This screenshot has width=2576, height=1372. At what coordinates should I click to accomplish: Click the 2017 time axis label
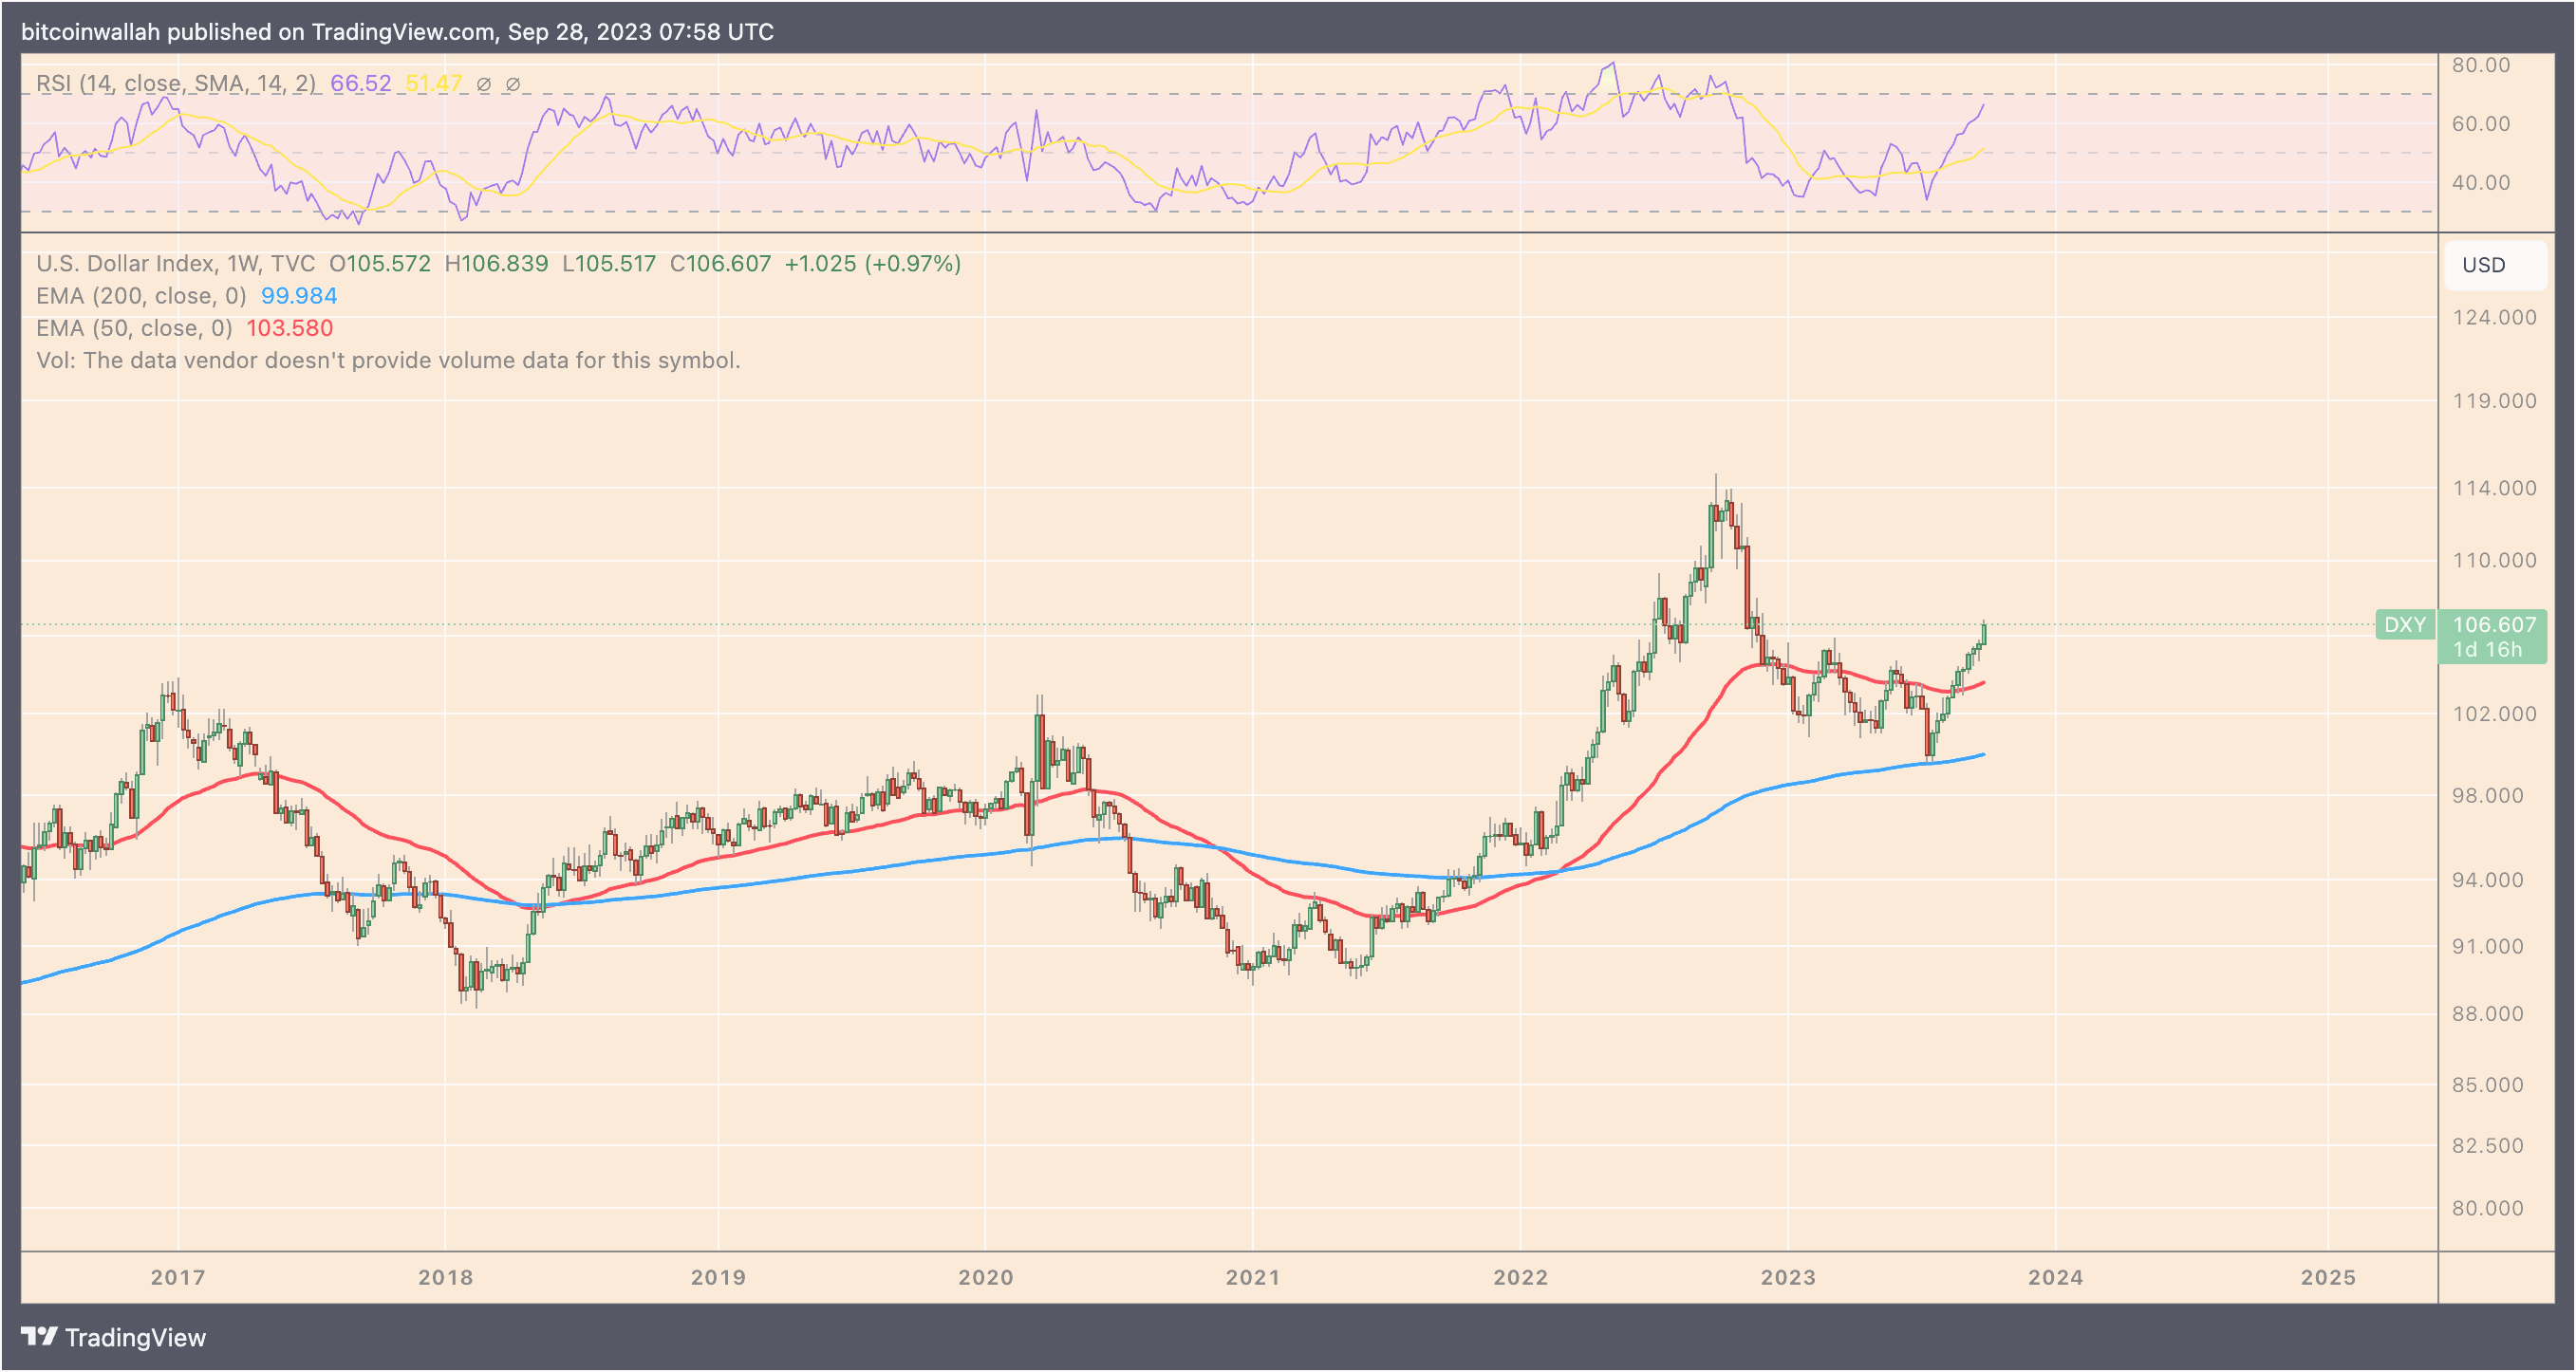pos(178,1277)
